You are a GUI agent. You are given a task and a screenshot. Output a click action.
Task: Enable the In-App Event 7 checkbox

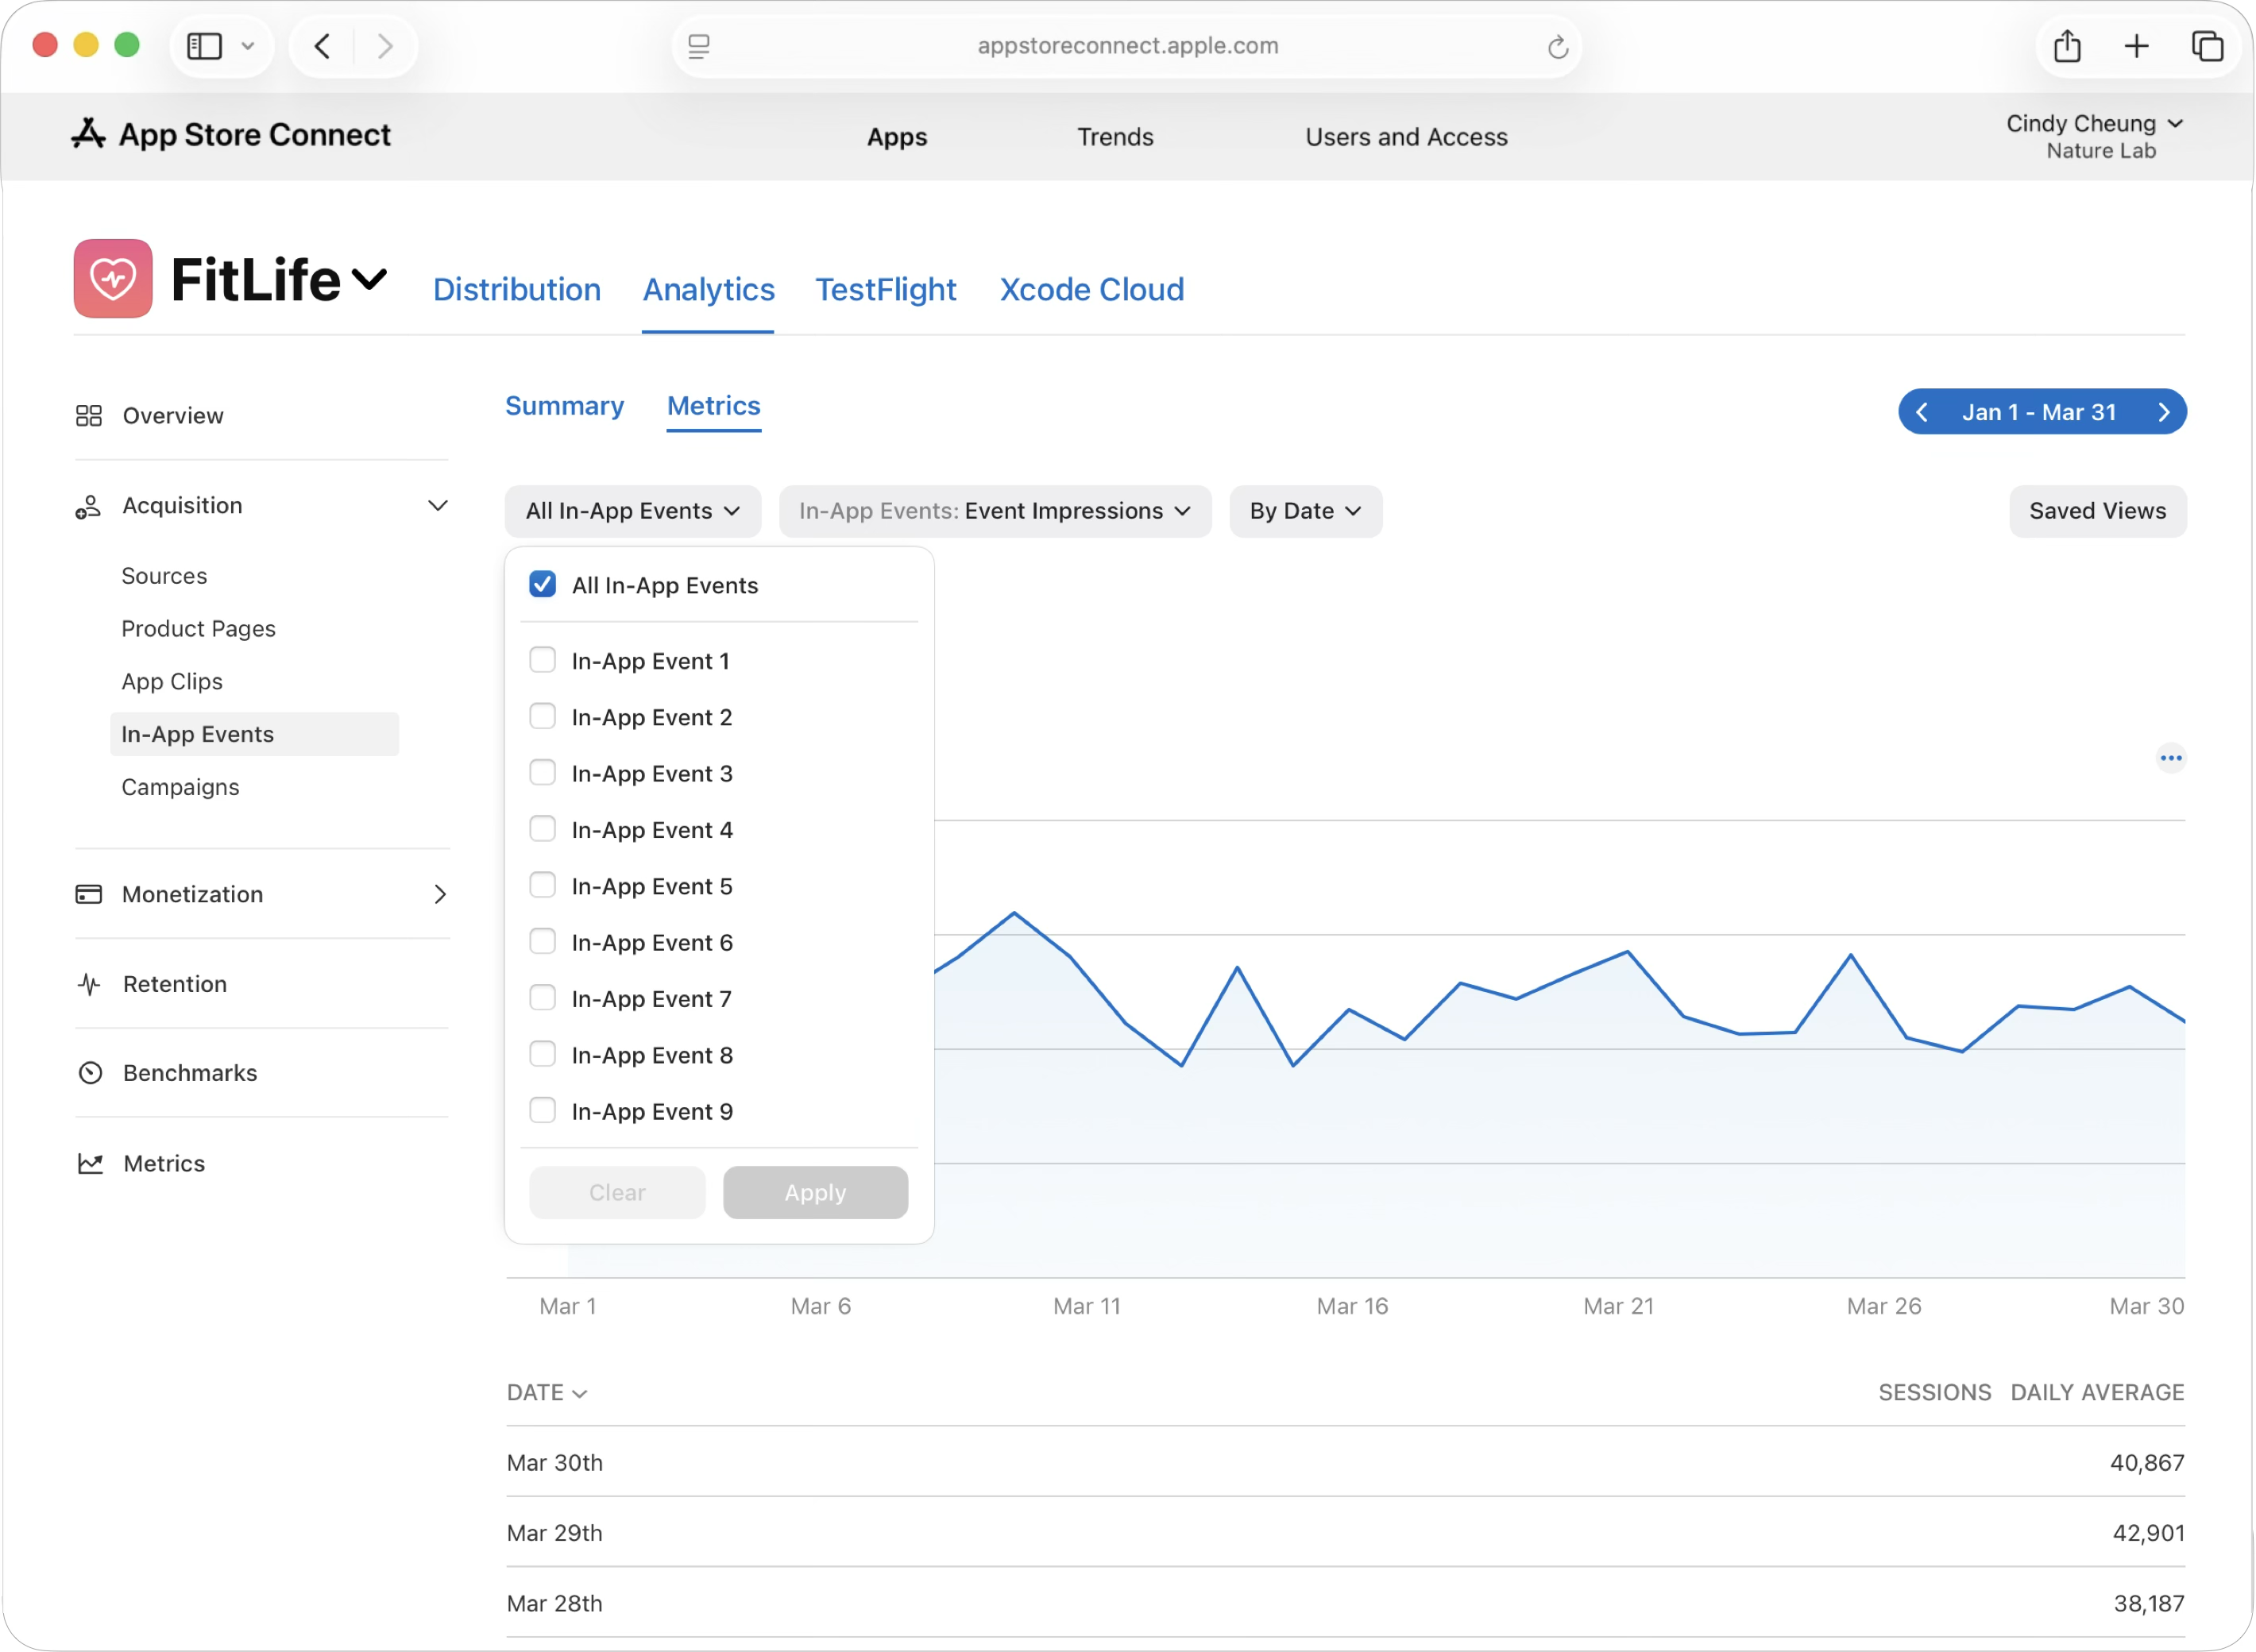pyautogui.click(x=542, y=998)
